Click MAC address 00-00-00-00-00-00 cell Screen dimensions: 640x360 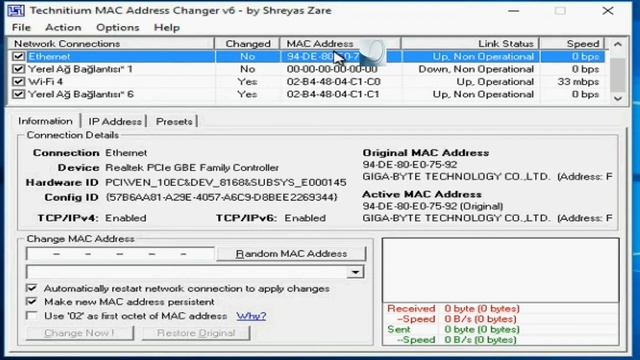[x=332, y=69]
